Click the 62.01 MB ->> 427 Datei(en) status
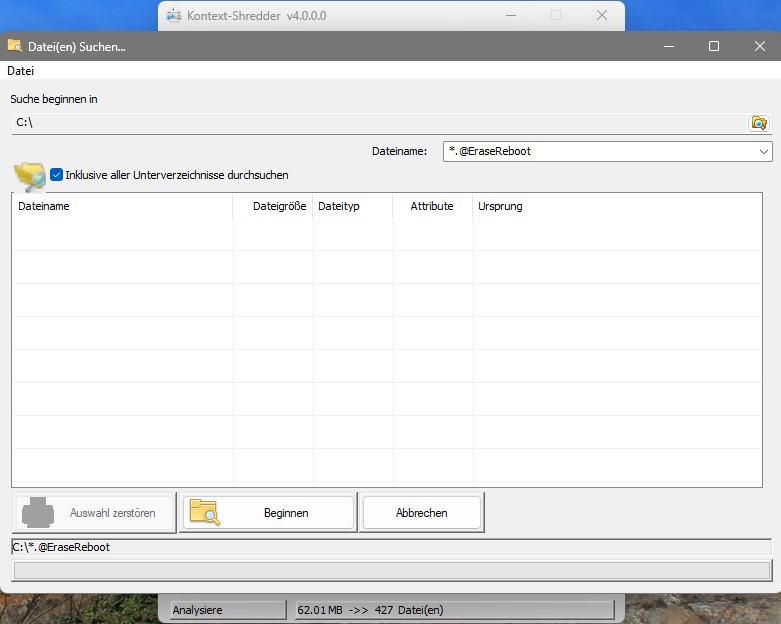 point(454,610)
